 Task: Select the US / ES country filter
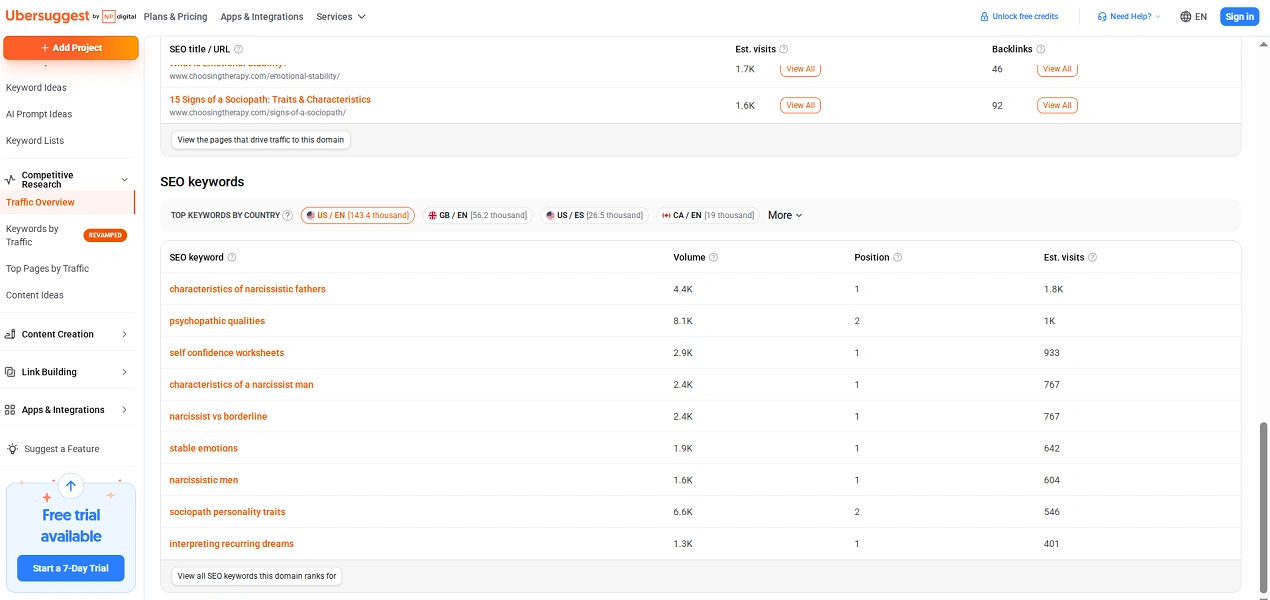pos(594,215)
